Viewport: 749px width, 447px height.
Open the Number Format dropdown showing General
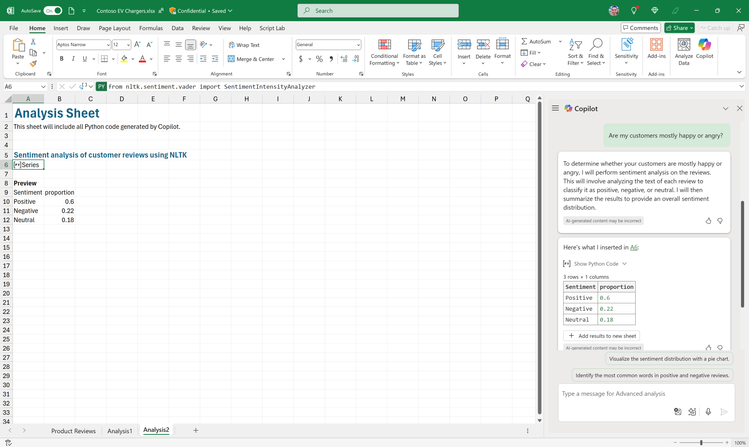328,45
